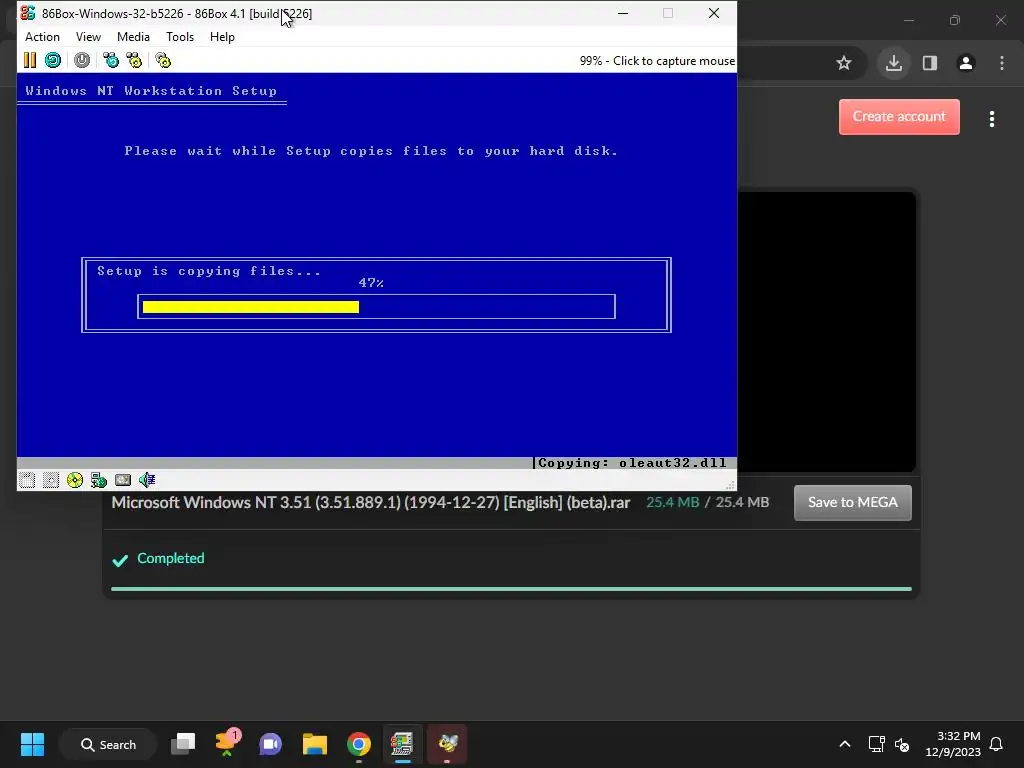The image size is (1024, 768).
Task: Click the 86Box title bar logo
Action: tap(28, 13)
